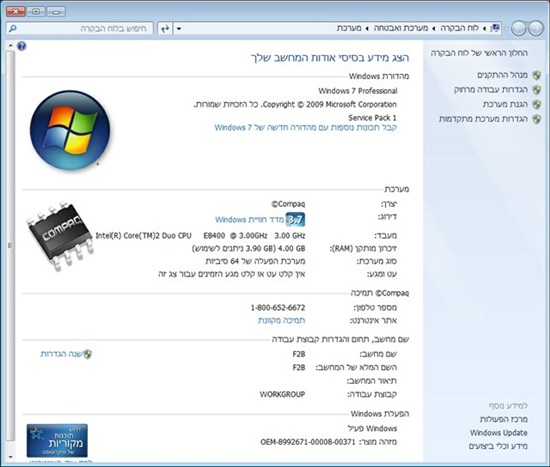
Task: Open הגדרות מערכת מתקדמות advanced settings link
Action: pos(483,119)
